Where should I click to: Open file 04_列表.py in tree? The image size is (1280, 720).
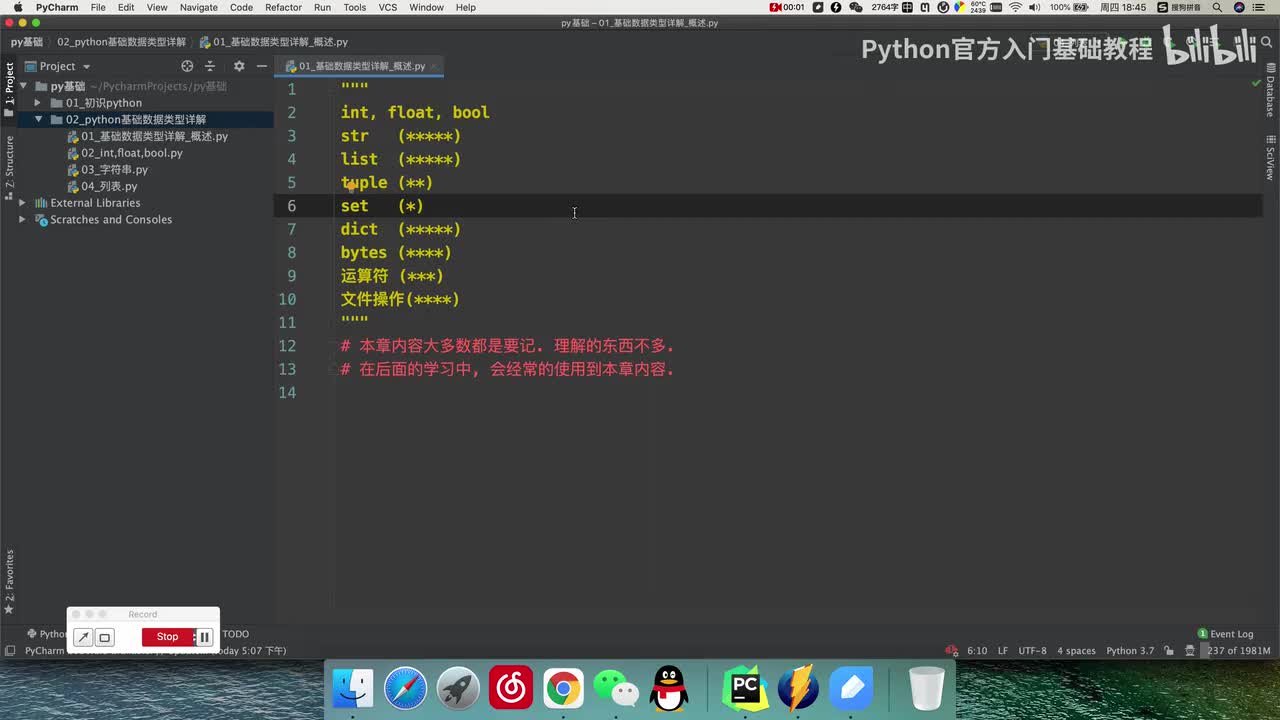click(x=102, y=186)
